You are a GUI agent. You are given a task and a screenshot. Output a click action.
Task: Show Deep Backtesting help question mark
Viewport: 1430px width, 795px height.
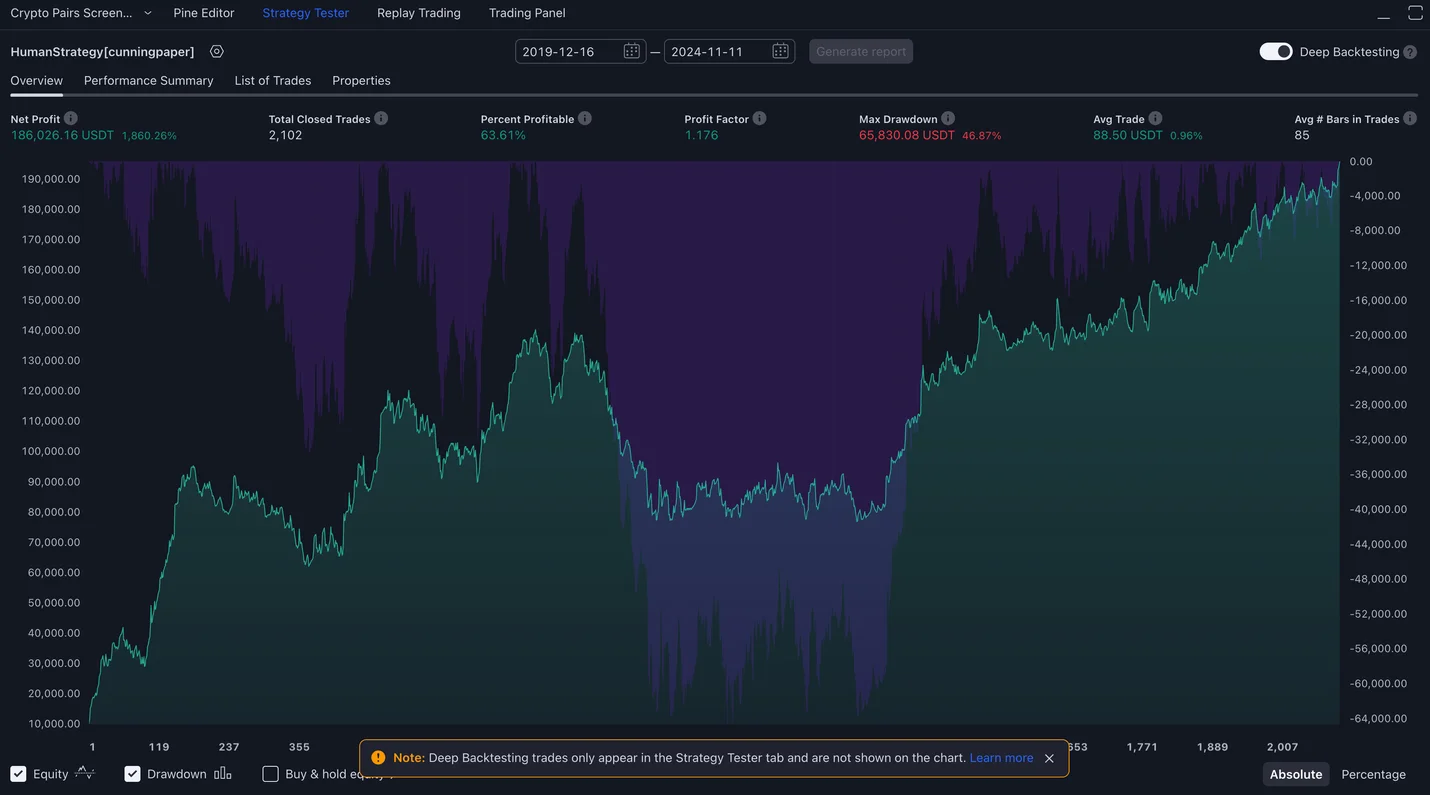point(1410,52)
